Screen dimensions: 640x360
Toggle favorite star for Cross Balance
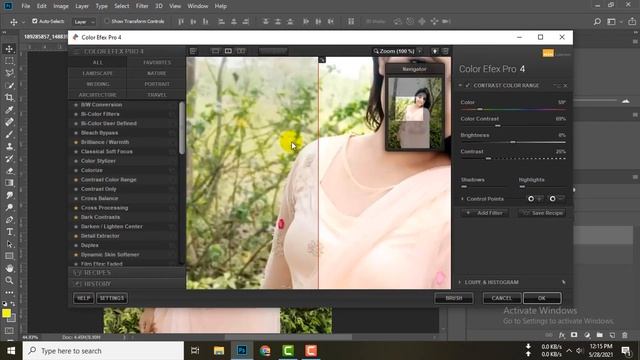pos(76,198)
